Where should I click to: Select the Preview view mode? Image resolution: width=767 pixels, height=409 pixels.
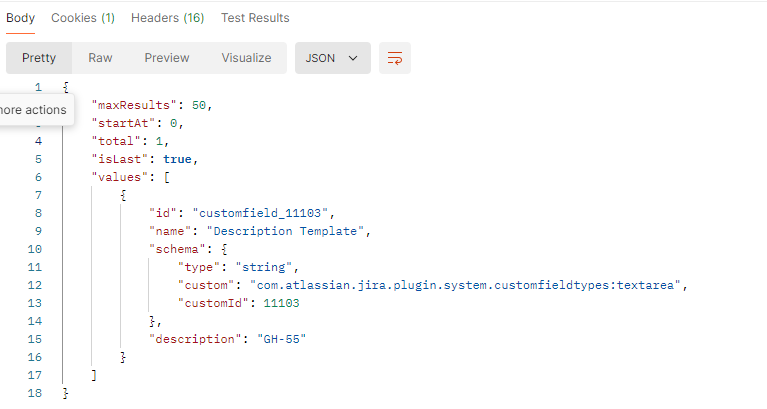(x=166, y=58)
